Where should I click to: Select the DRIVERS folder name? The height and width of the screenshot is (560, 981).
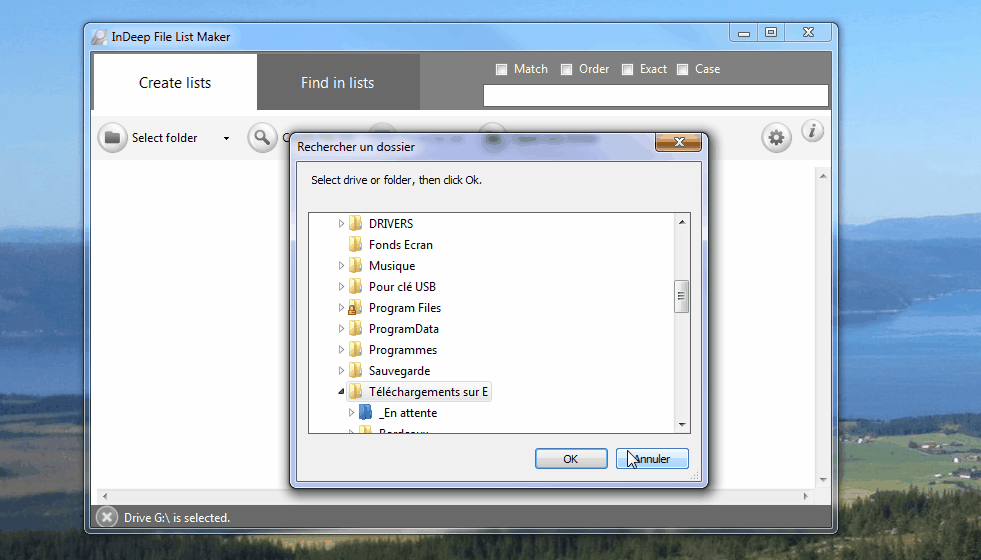[x=391, y=223]
